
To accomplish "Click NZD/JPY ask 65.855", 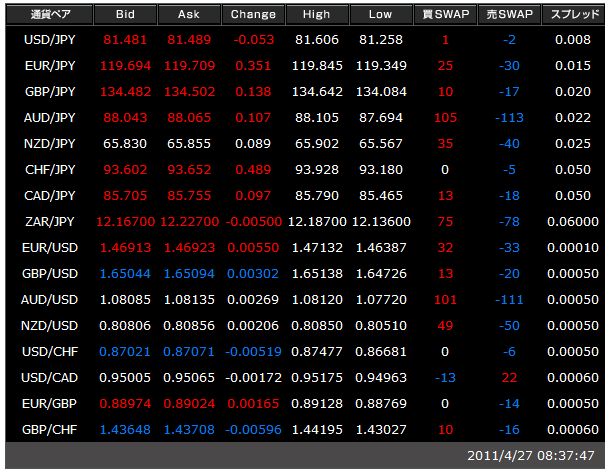I will (x=189, y=144).
